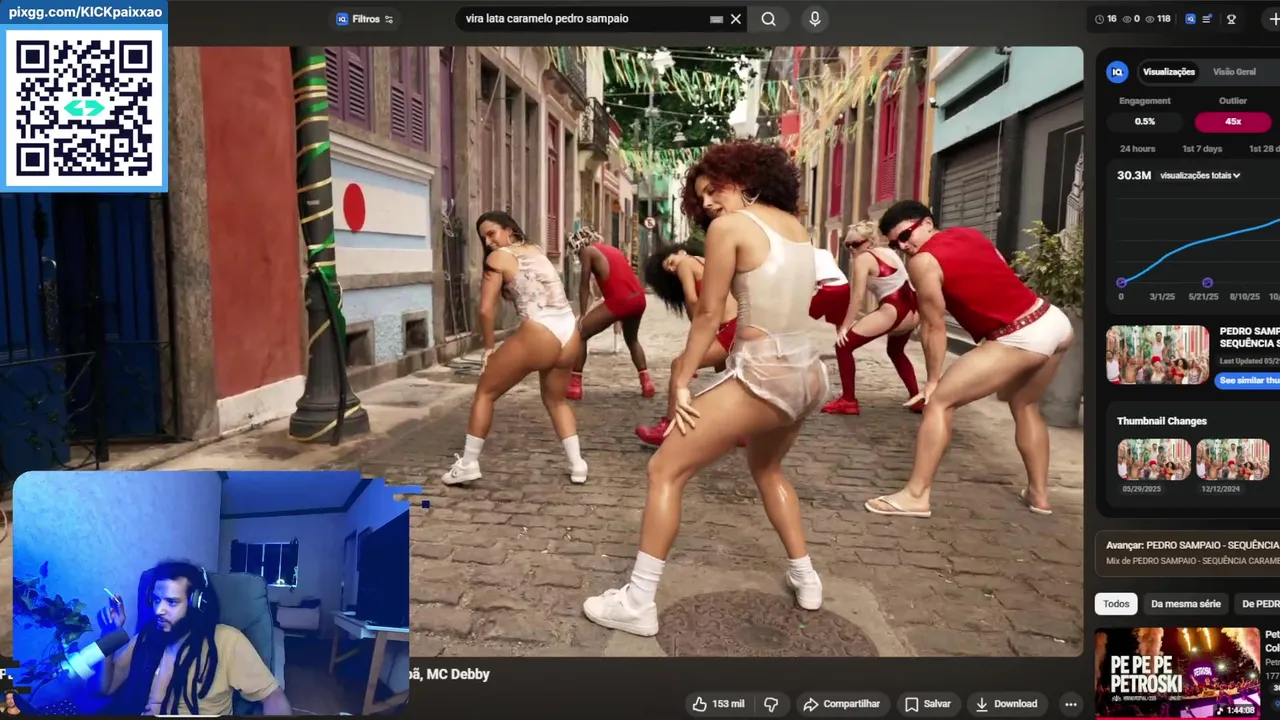
Task: Open the on-screen keyboard icon in search box
Action: 716,19
